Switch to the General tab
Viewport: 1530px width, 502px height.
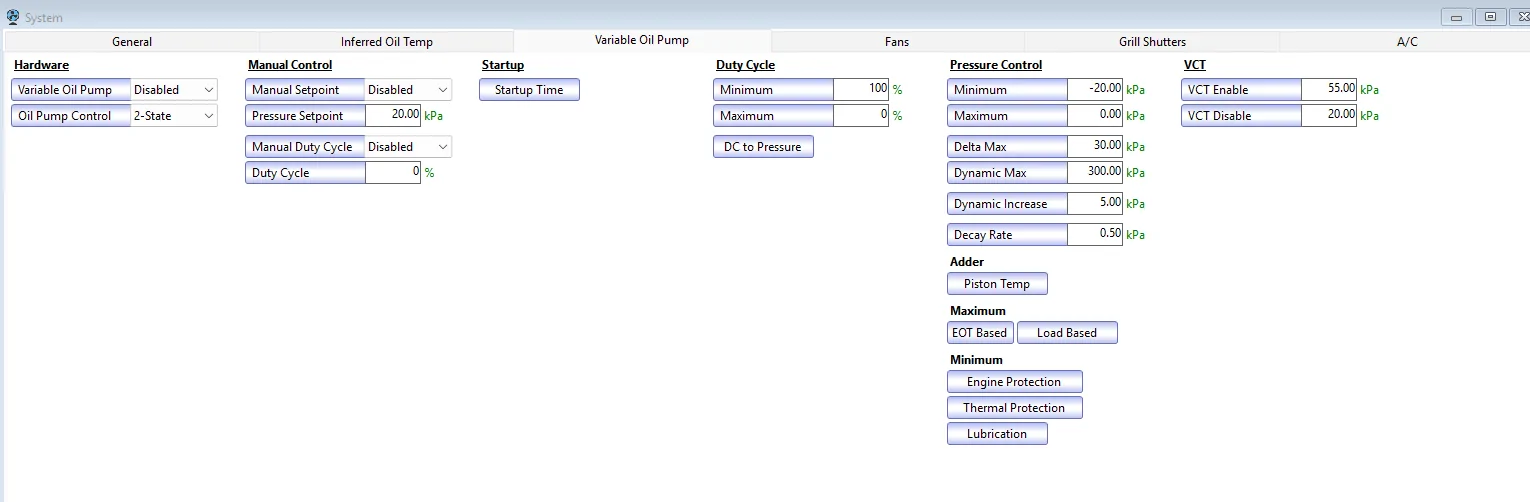(132, 42)
